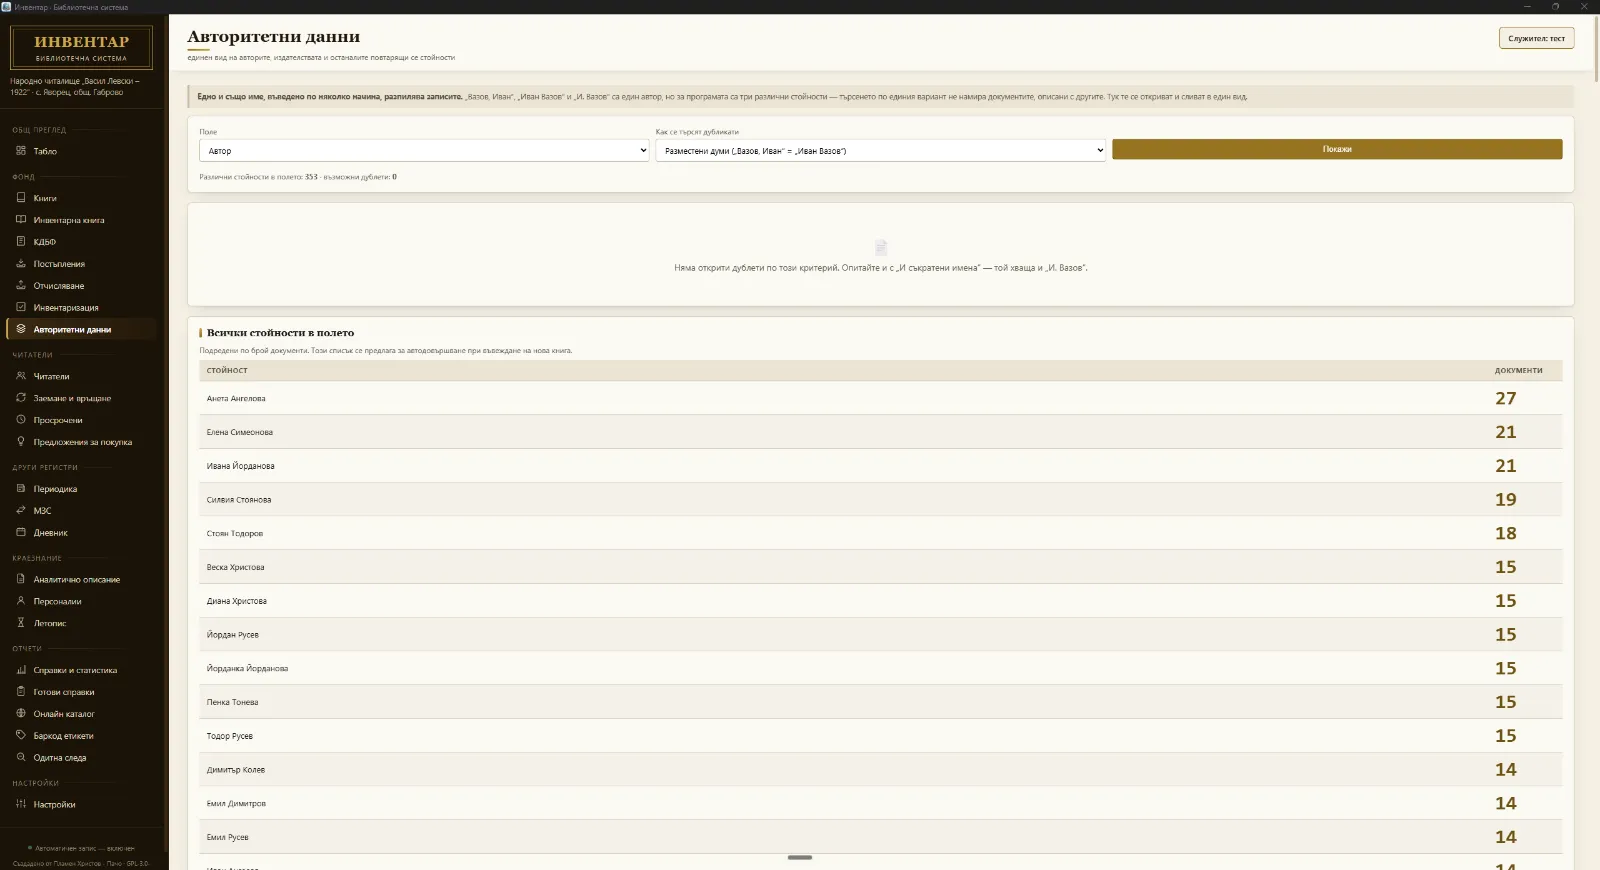Click document count 27 for Анета Ангелова
Viewport: 1600px width, 870px height.
1506,398
